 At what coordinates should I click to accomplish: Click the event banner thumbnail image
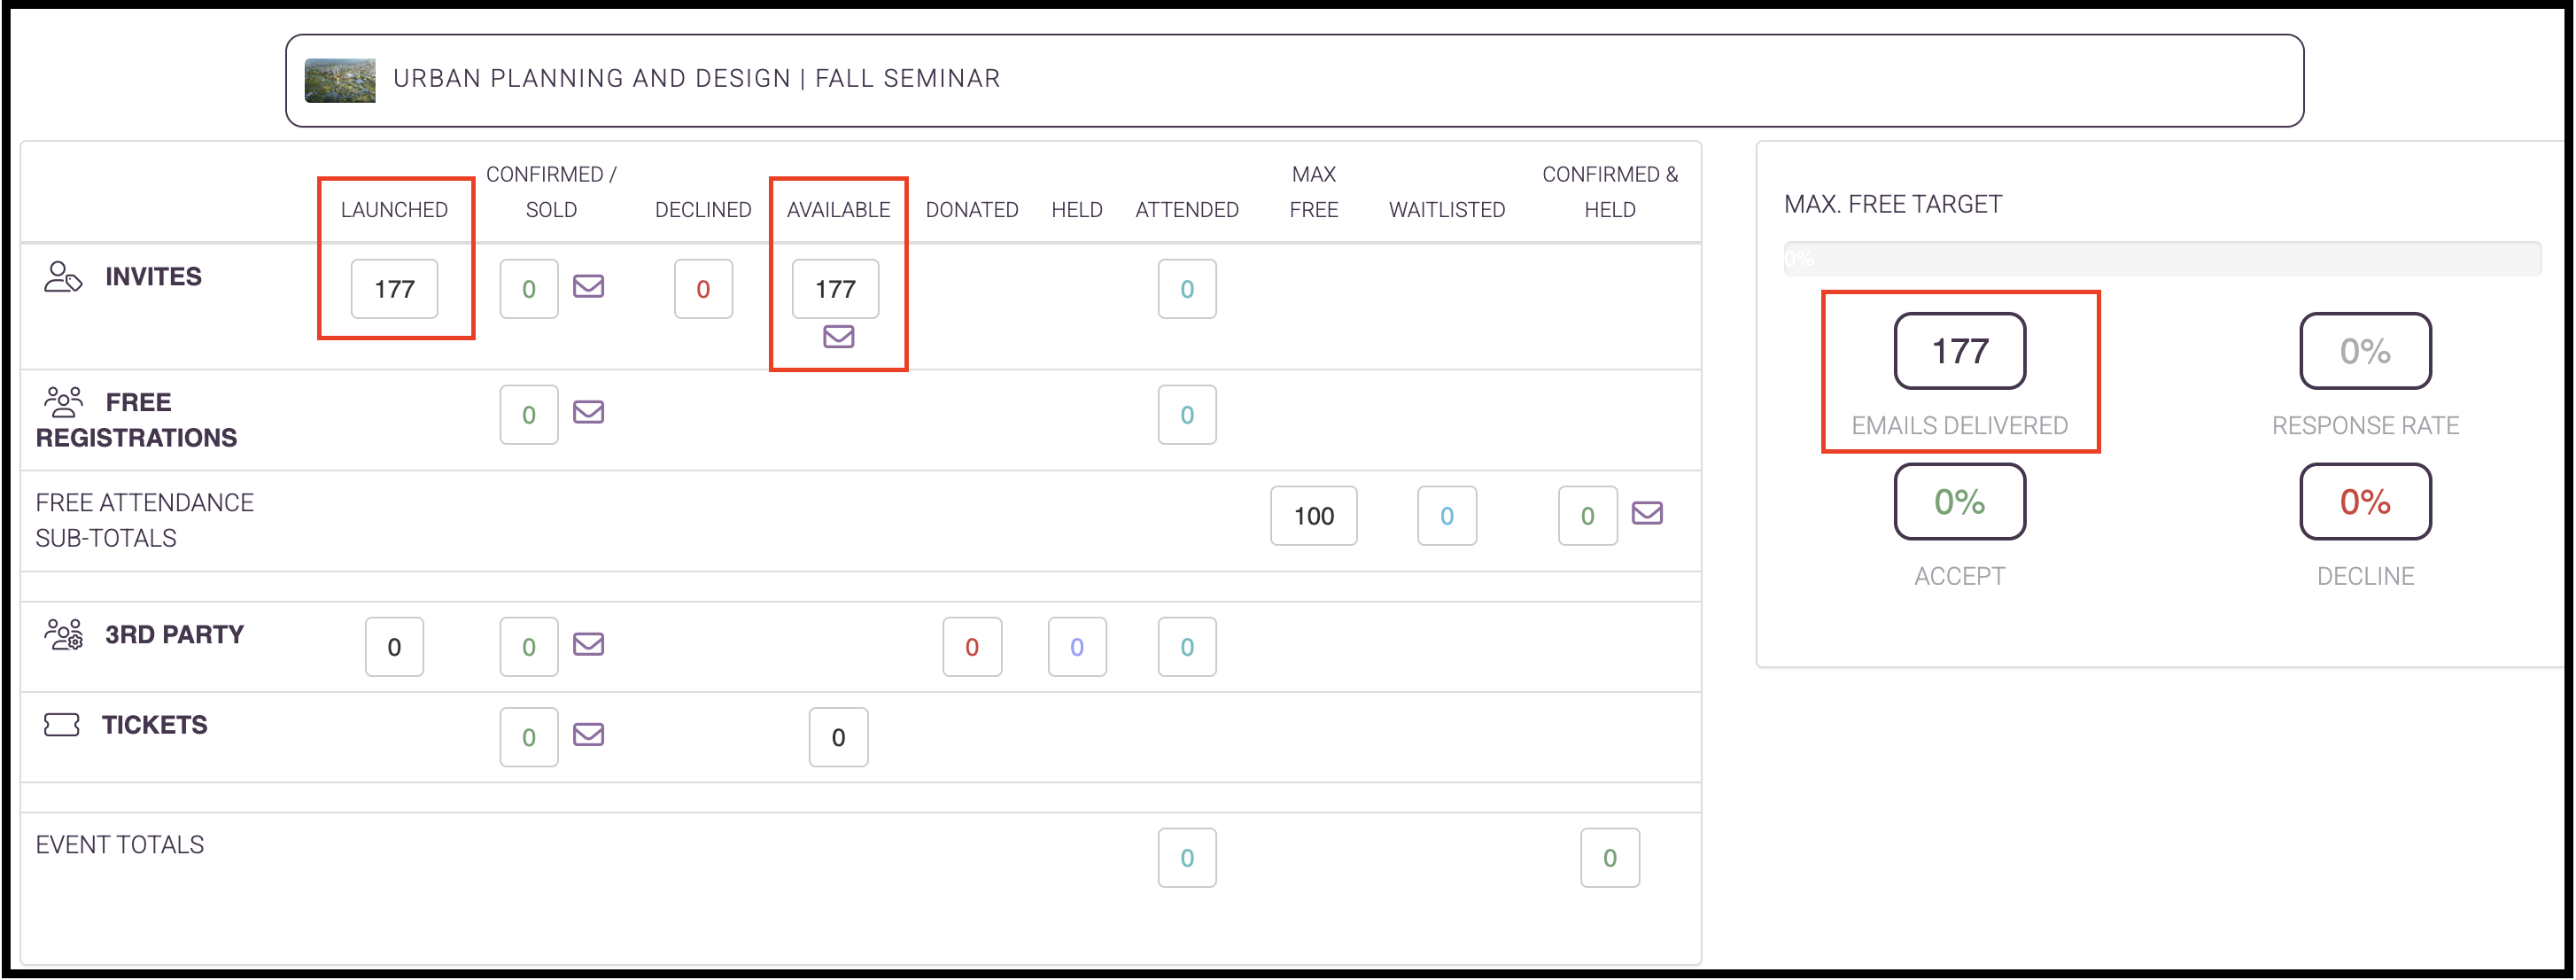(340, 80)
